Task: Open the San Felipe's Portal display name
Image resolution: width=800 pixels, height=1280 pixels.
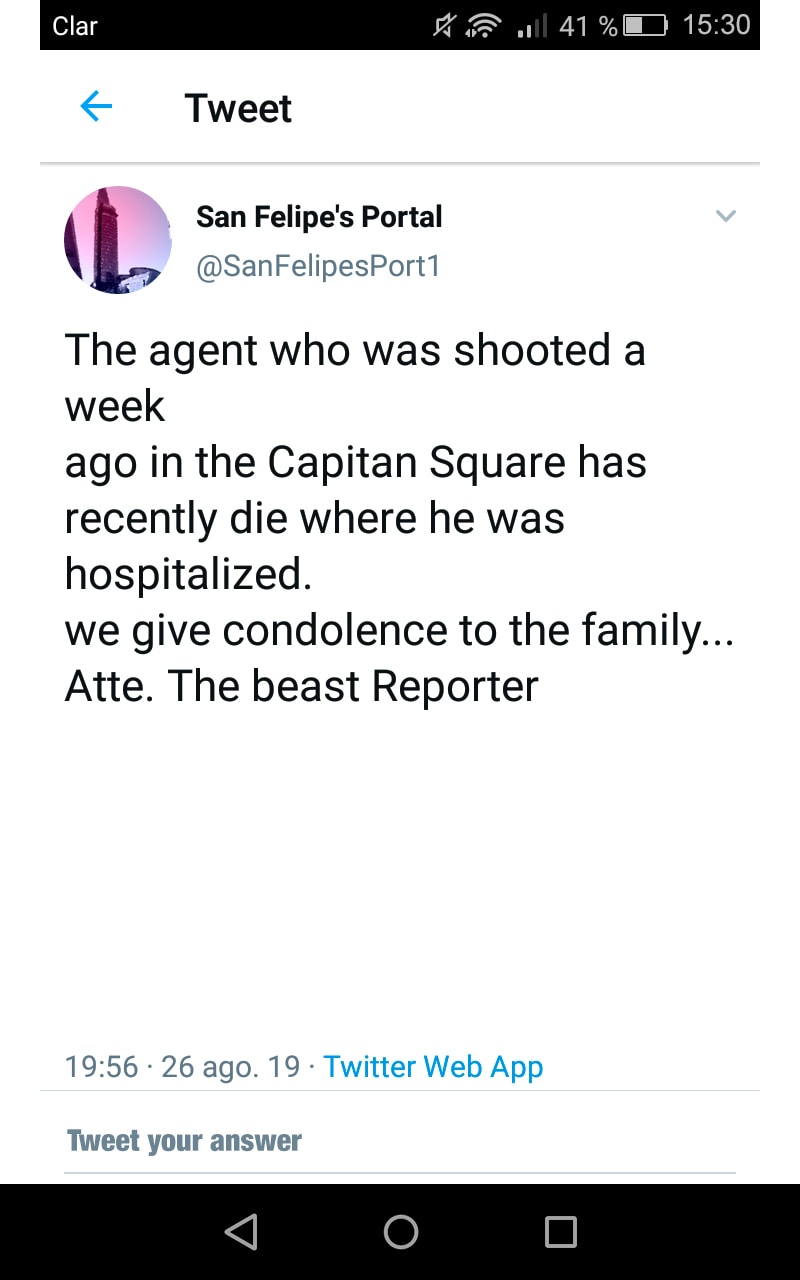Action: [x=319, y=216]
